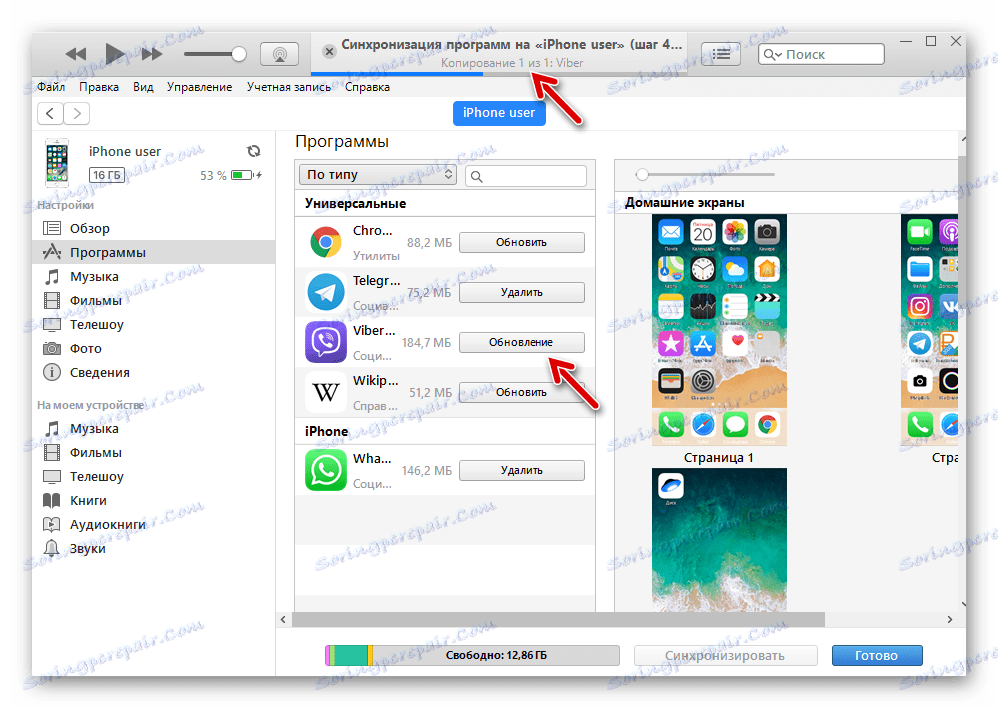Click the WhatsApp app icon under iPhone section
This screenshot has height=708, width=998.
coord(325,470)
